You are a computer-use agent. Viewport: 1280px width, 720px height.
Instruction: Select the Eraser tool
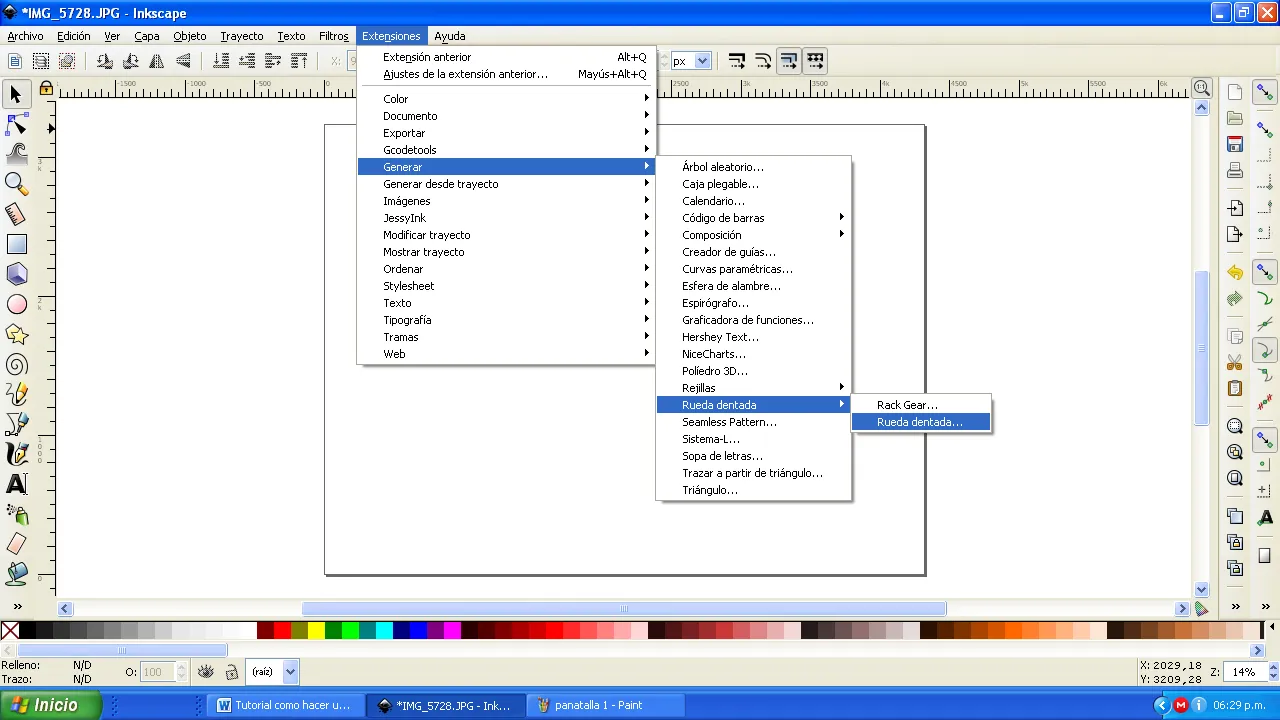[x=16, y=544]
